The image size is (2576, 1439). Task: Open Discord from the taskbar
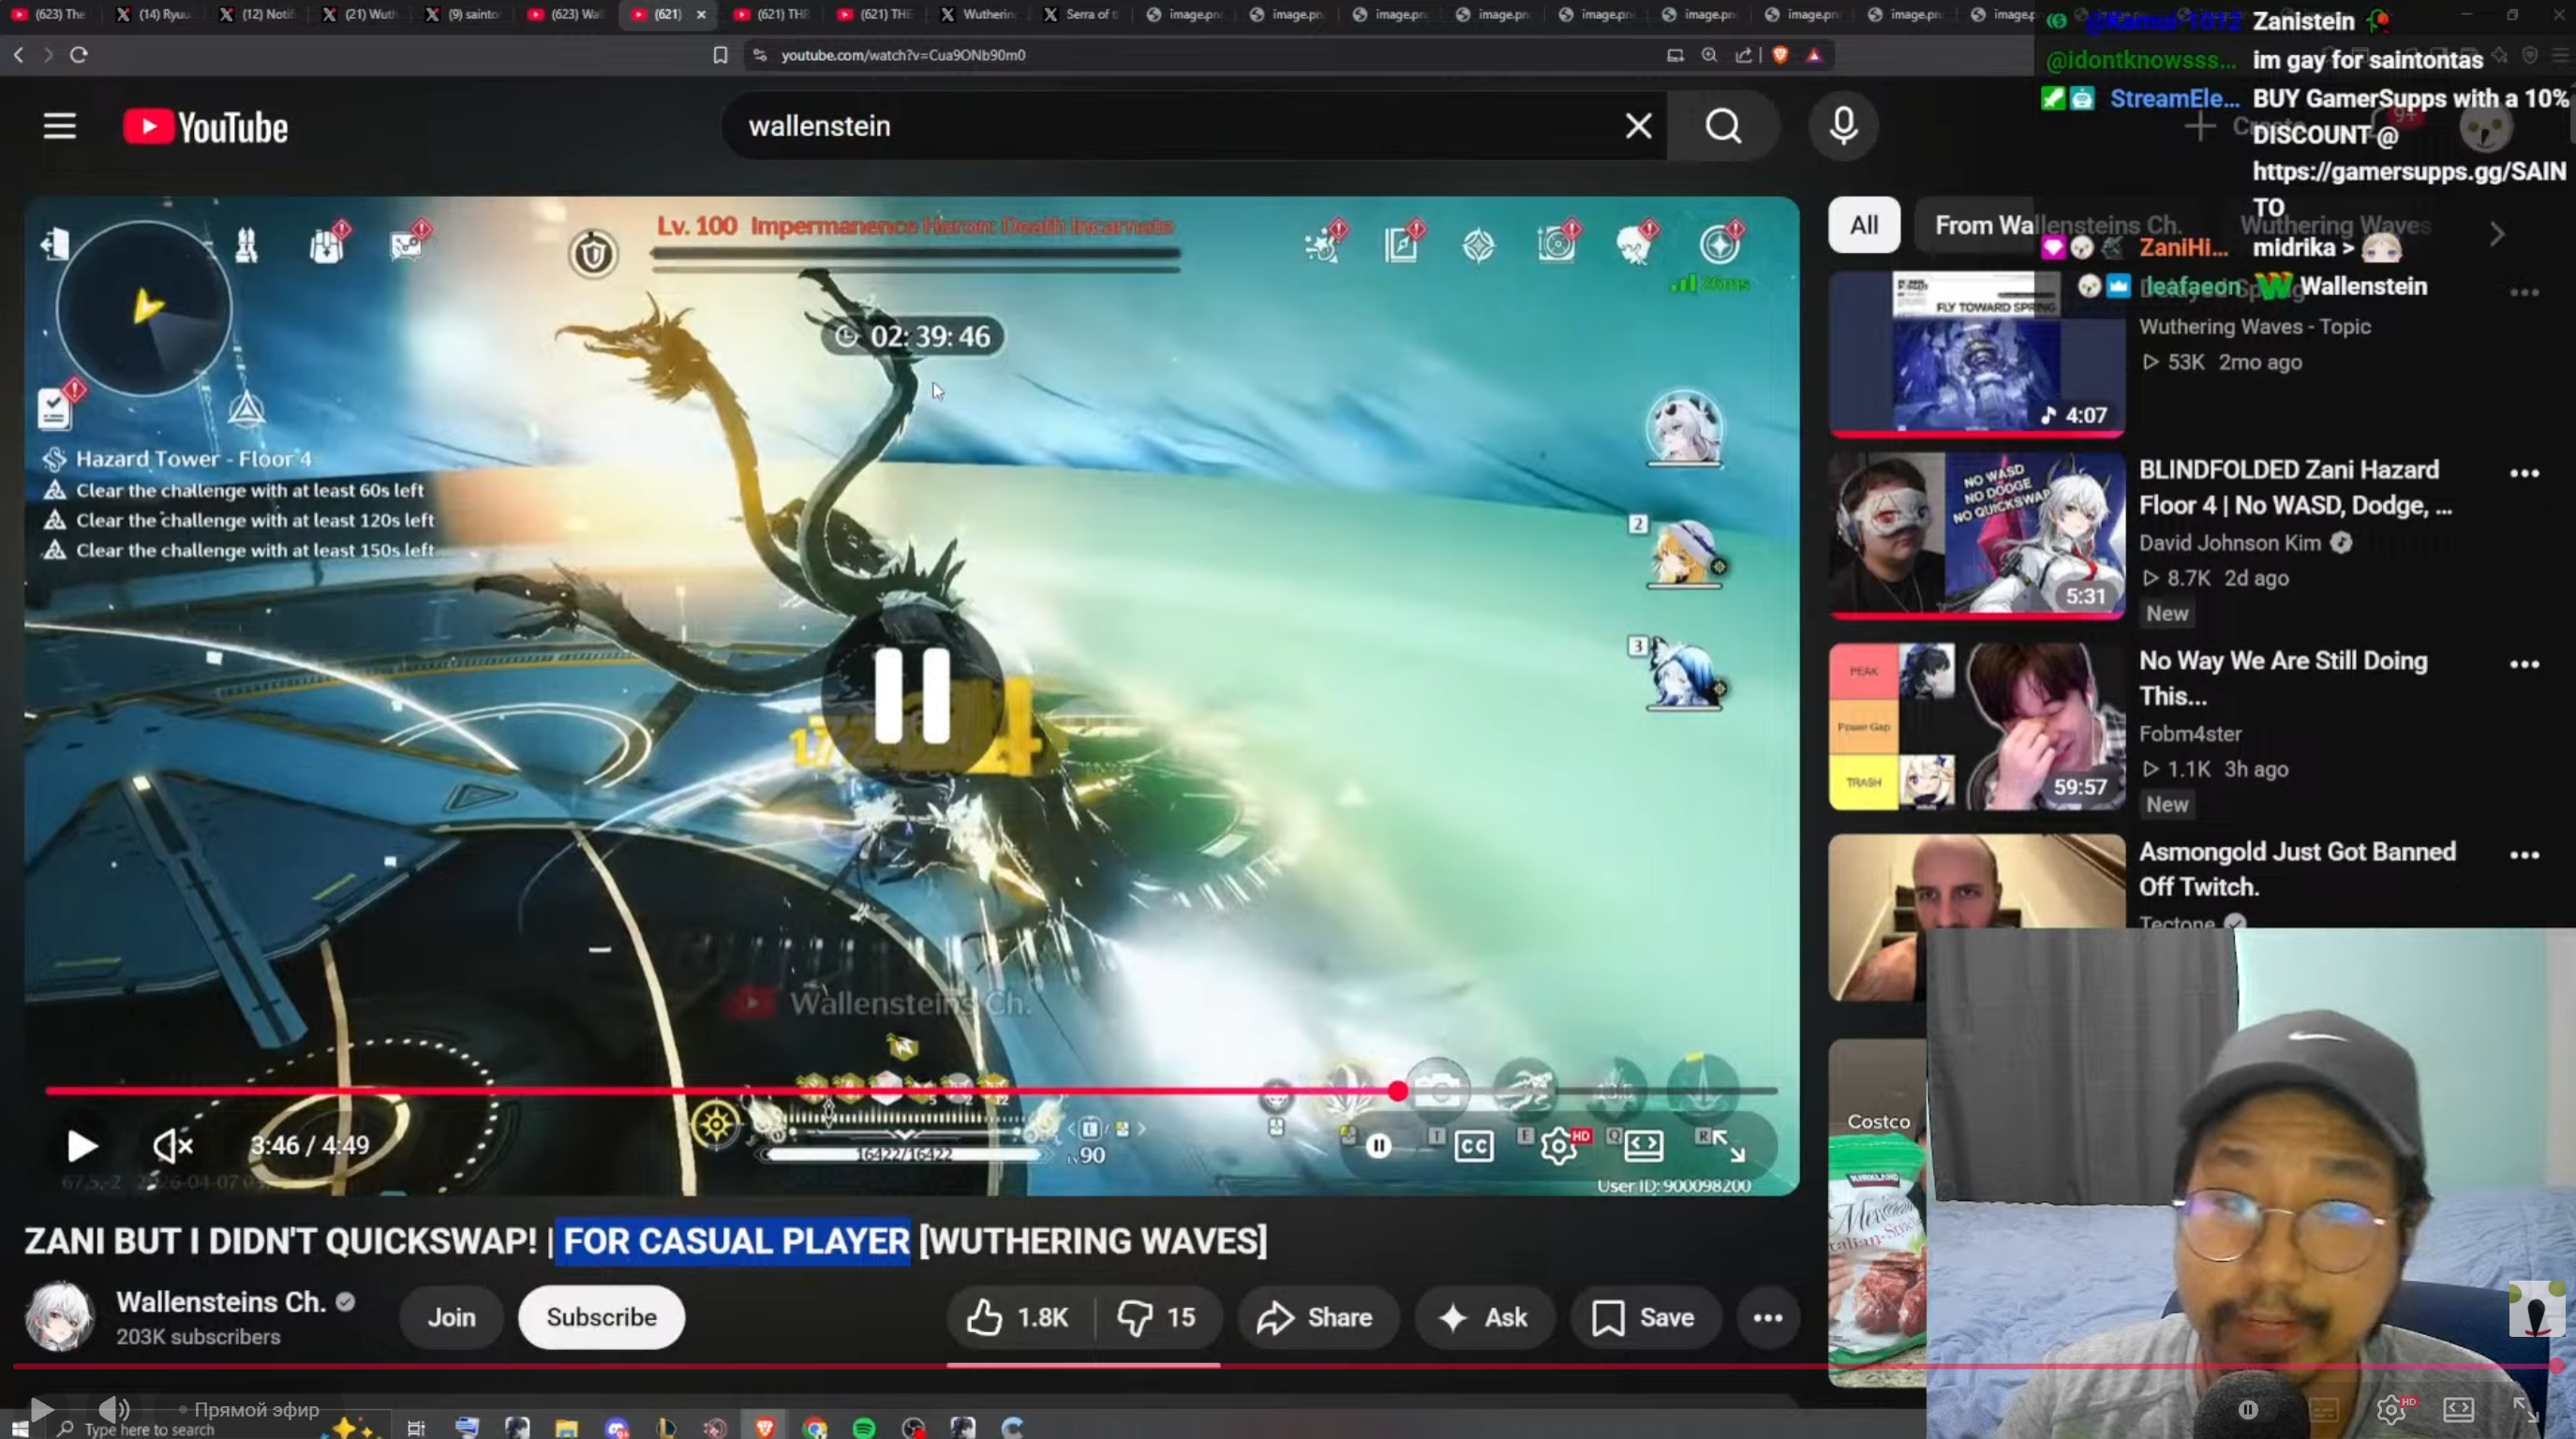(x=616, y=1428)
